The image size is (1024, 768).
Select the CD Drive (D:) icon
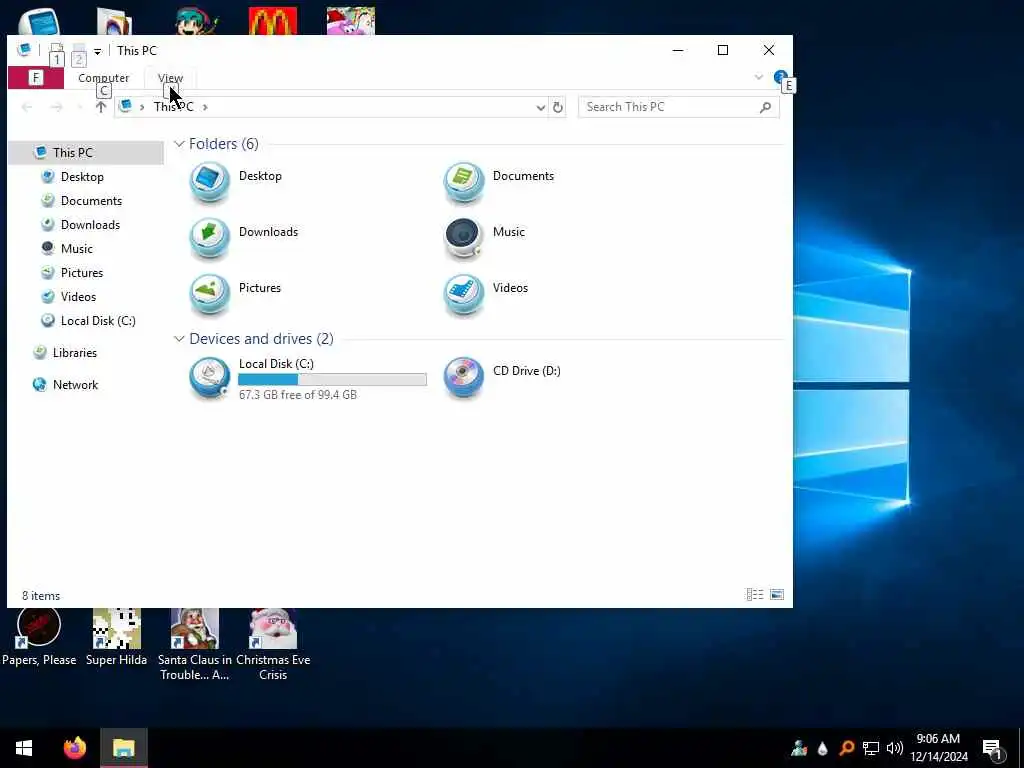464,377
